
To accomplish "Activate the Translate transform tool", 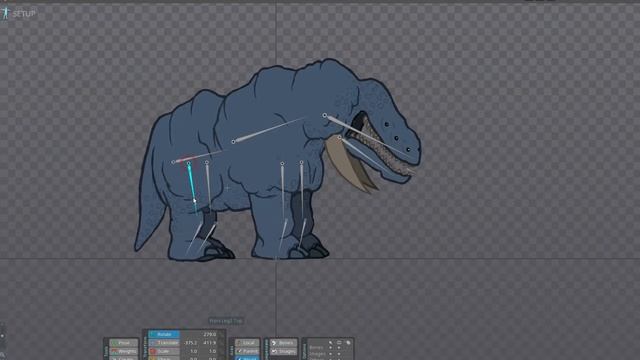I will pyautogui.click(x=164, y=343).
